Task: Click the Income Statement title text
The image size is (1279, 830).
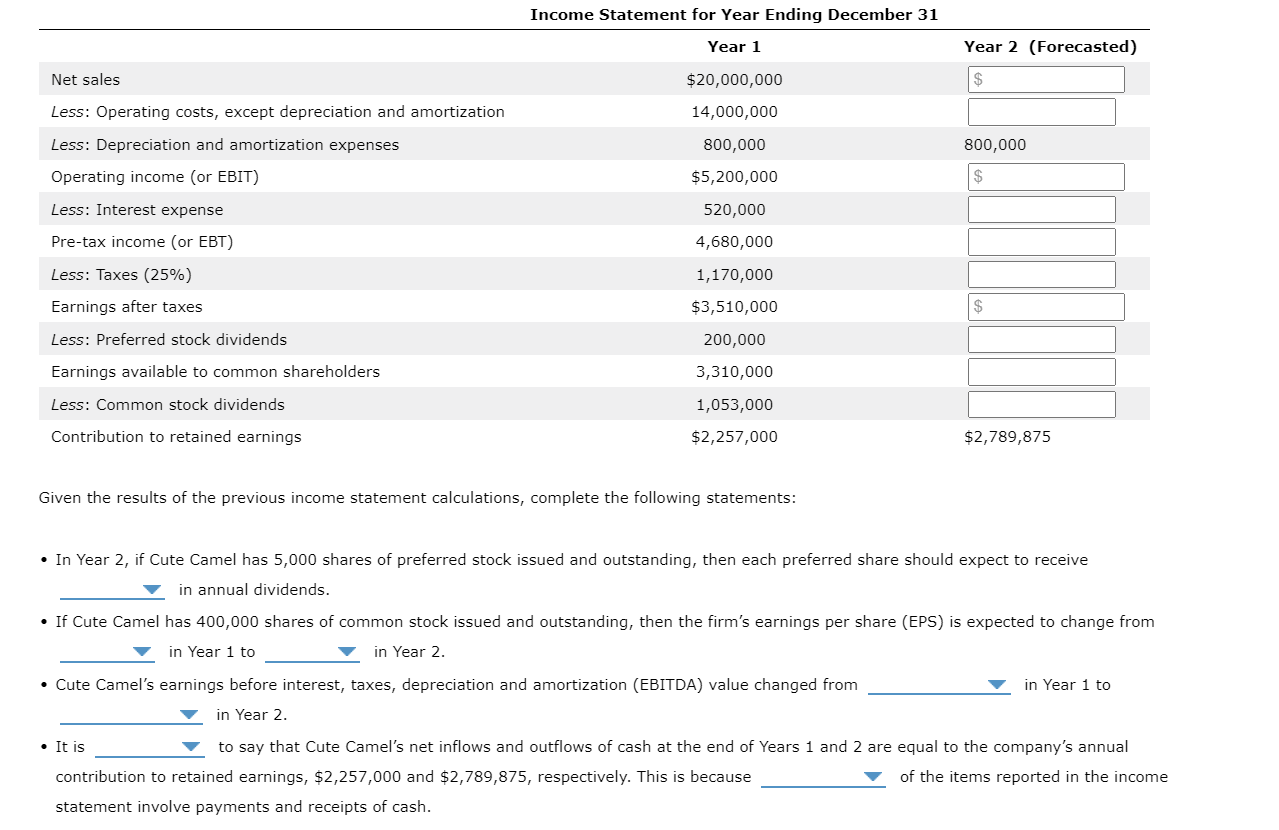Action: pos(733,14)
